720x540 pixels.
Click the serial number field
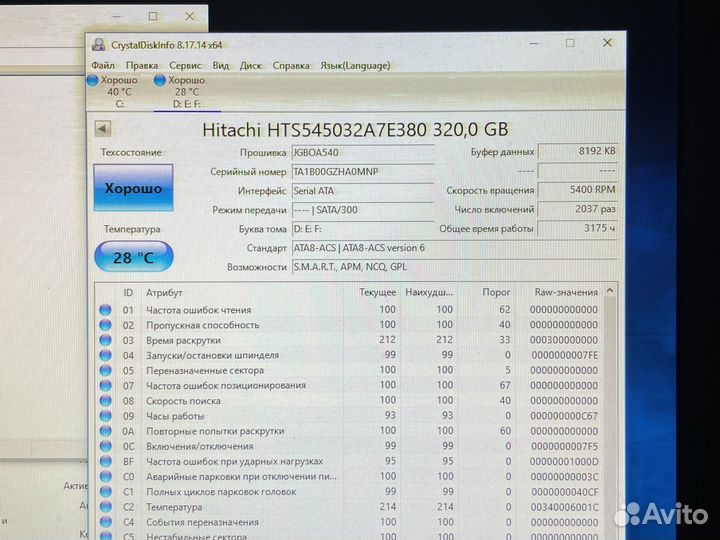[362, 171]
